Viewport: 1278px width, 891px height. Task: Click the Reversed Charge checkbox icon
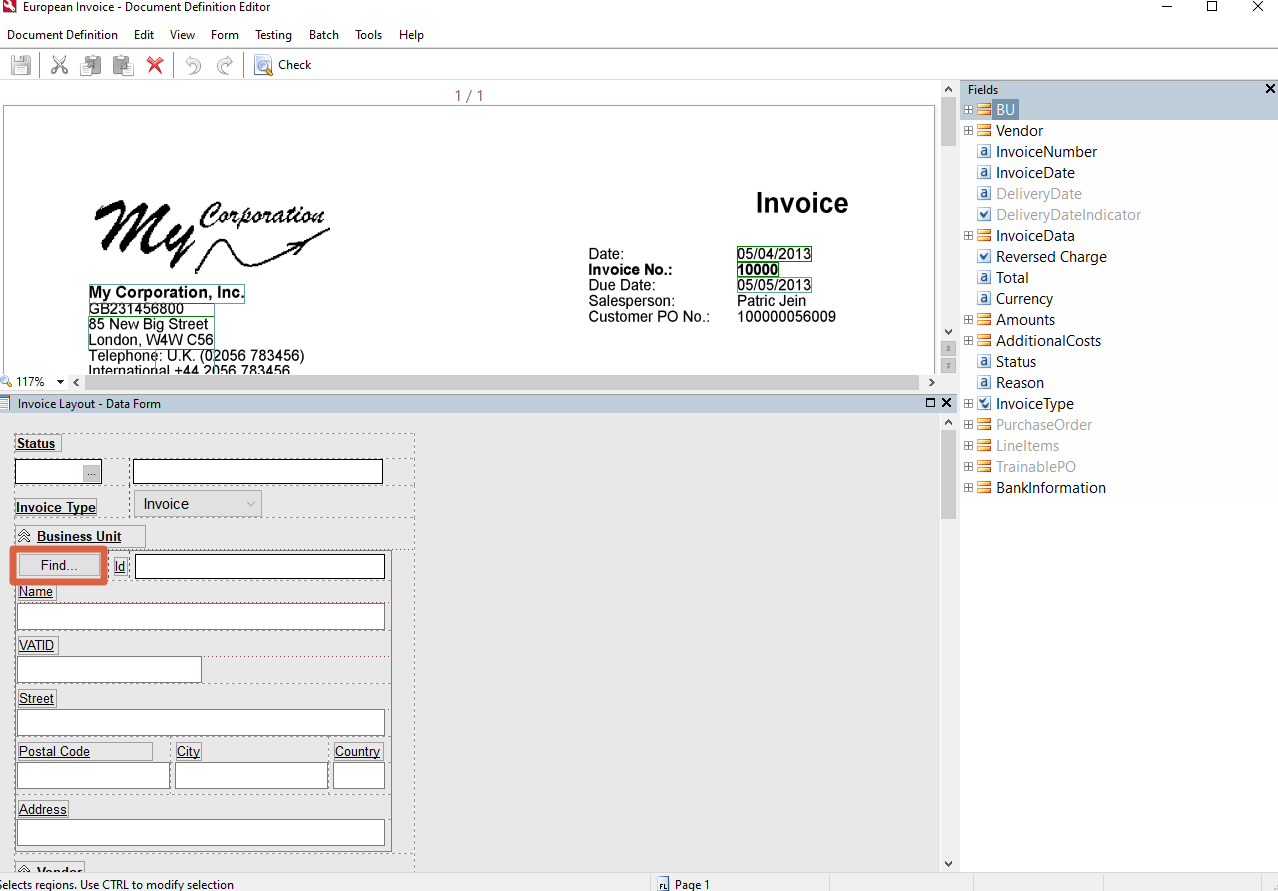(984, 257)
